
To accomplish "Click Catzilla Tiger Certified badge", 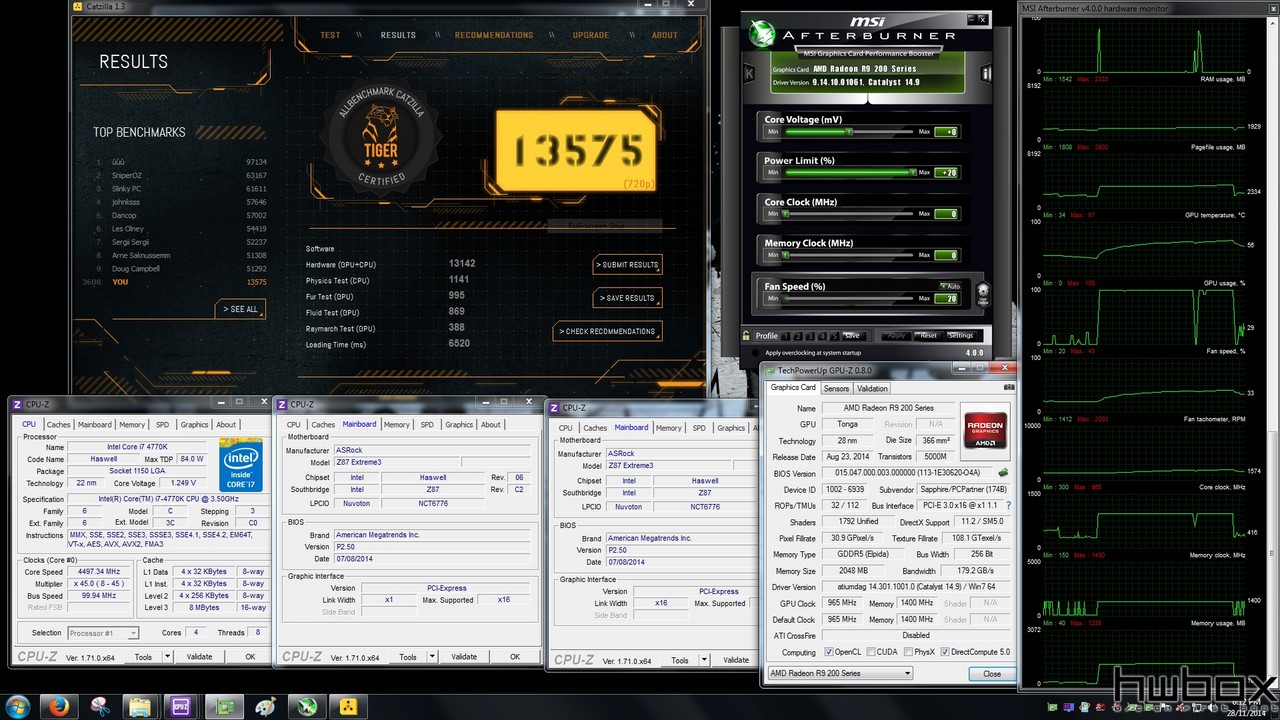I will click(381, 139).
